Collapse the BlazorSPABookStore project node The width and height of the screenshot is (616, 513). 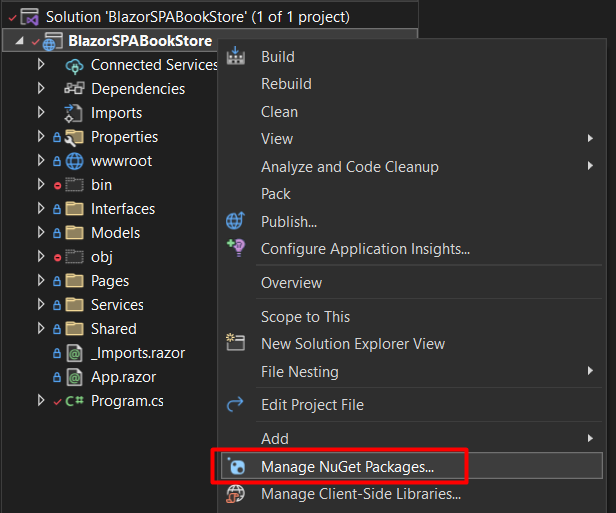point(22,41)
